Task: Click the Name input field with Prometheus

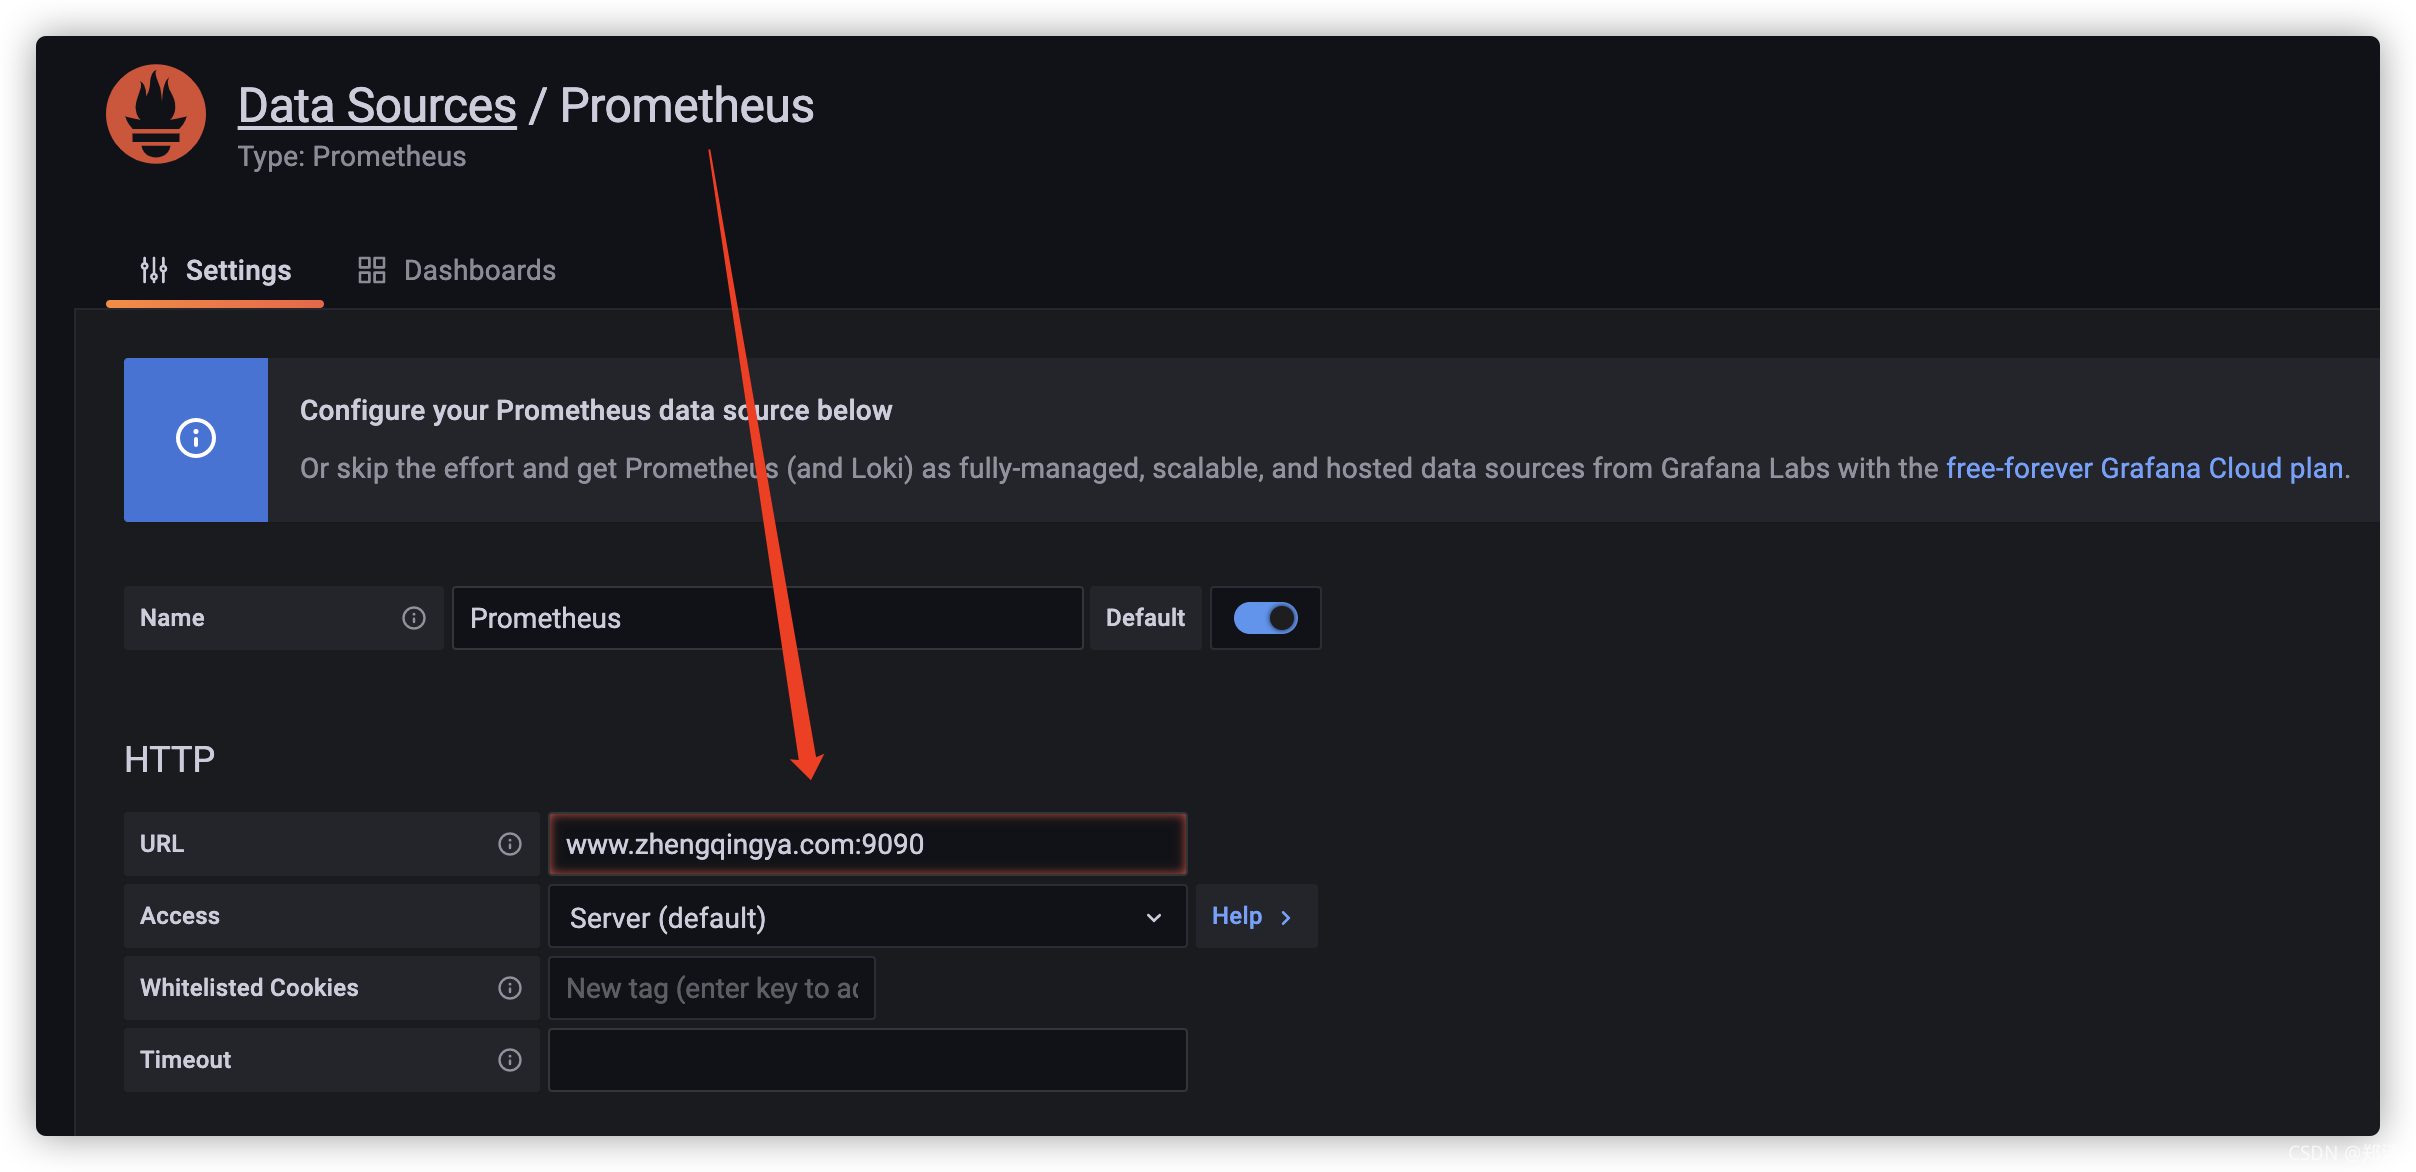Action: click(x=768, y=618)
